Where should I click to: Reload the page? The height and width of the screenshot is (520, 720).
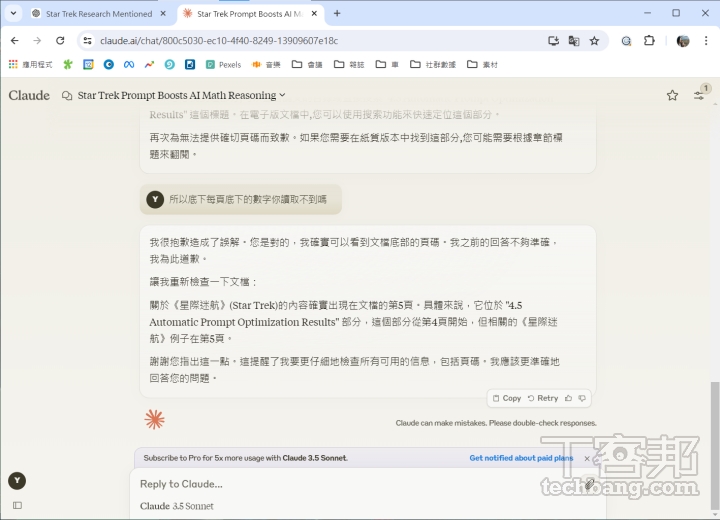click(60, 41)
